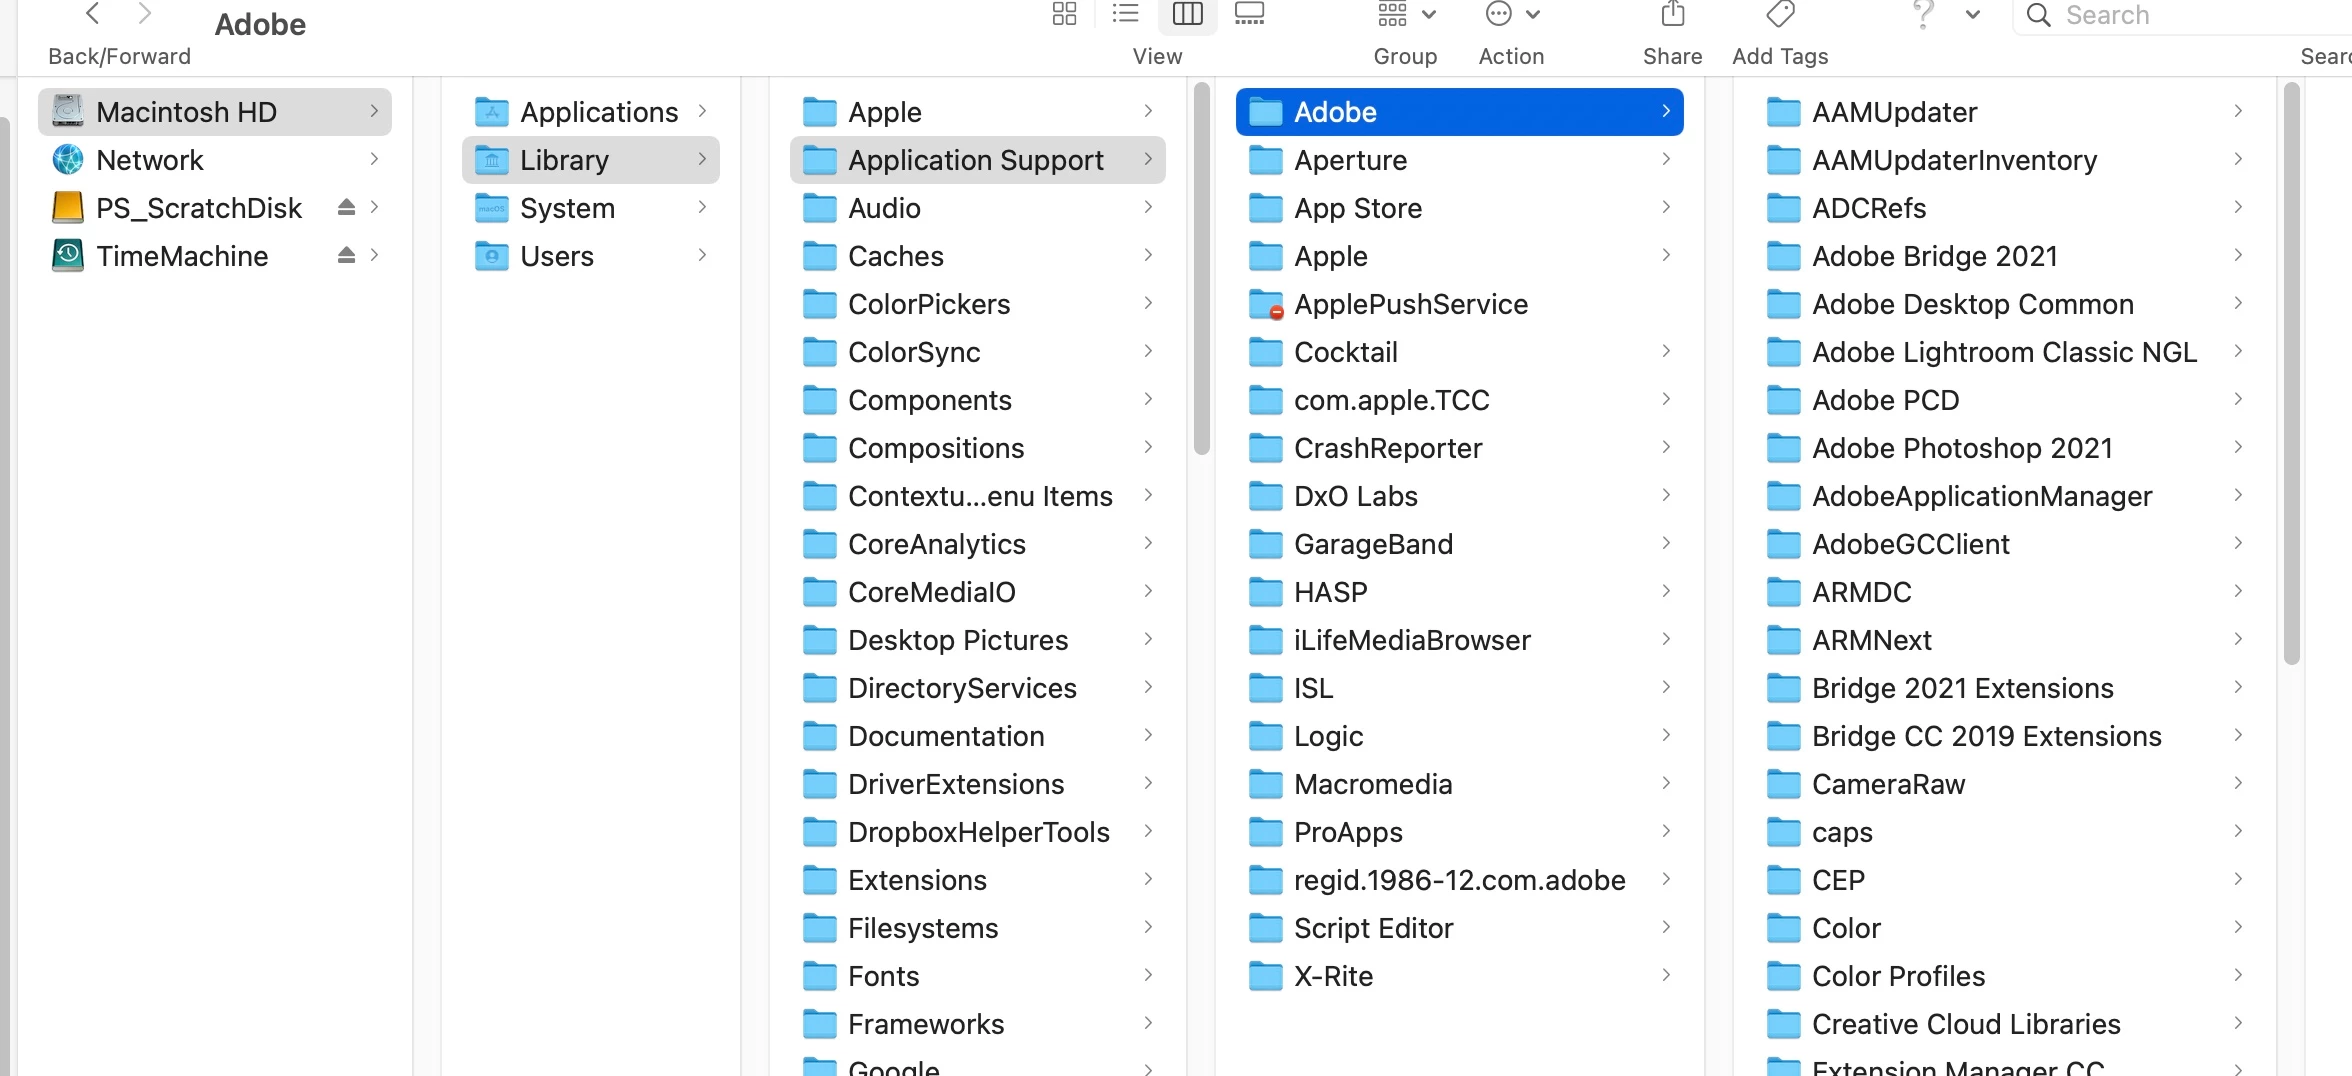Click the Search magnifier icon
The height and width of the screenshot is (1076, 2352).
pos(2038,15)
